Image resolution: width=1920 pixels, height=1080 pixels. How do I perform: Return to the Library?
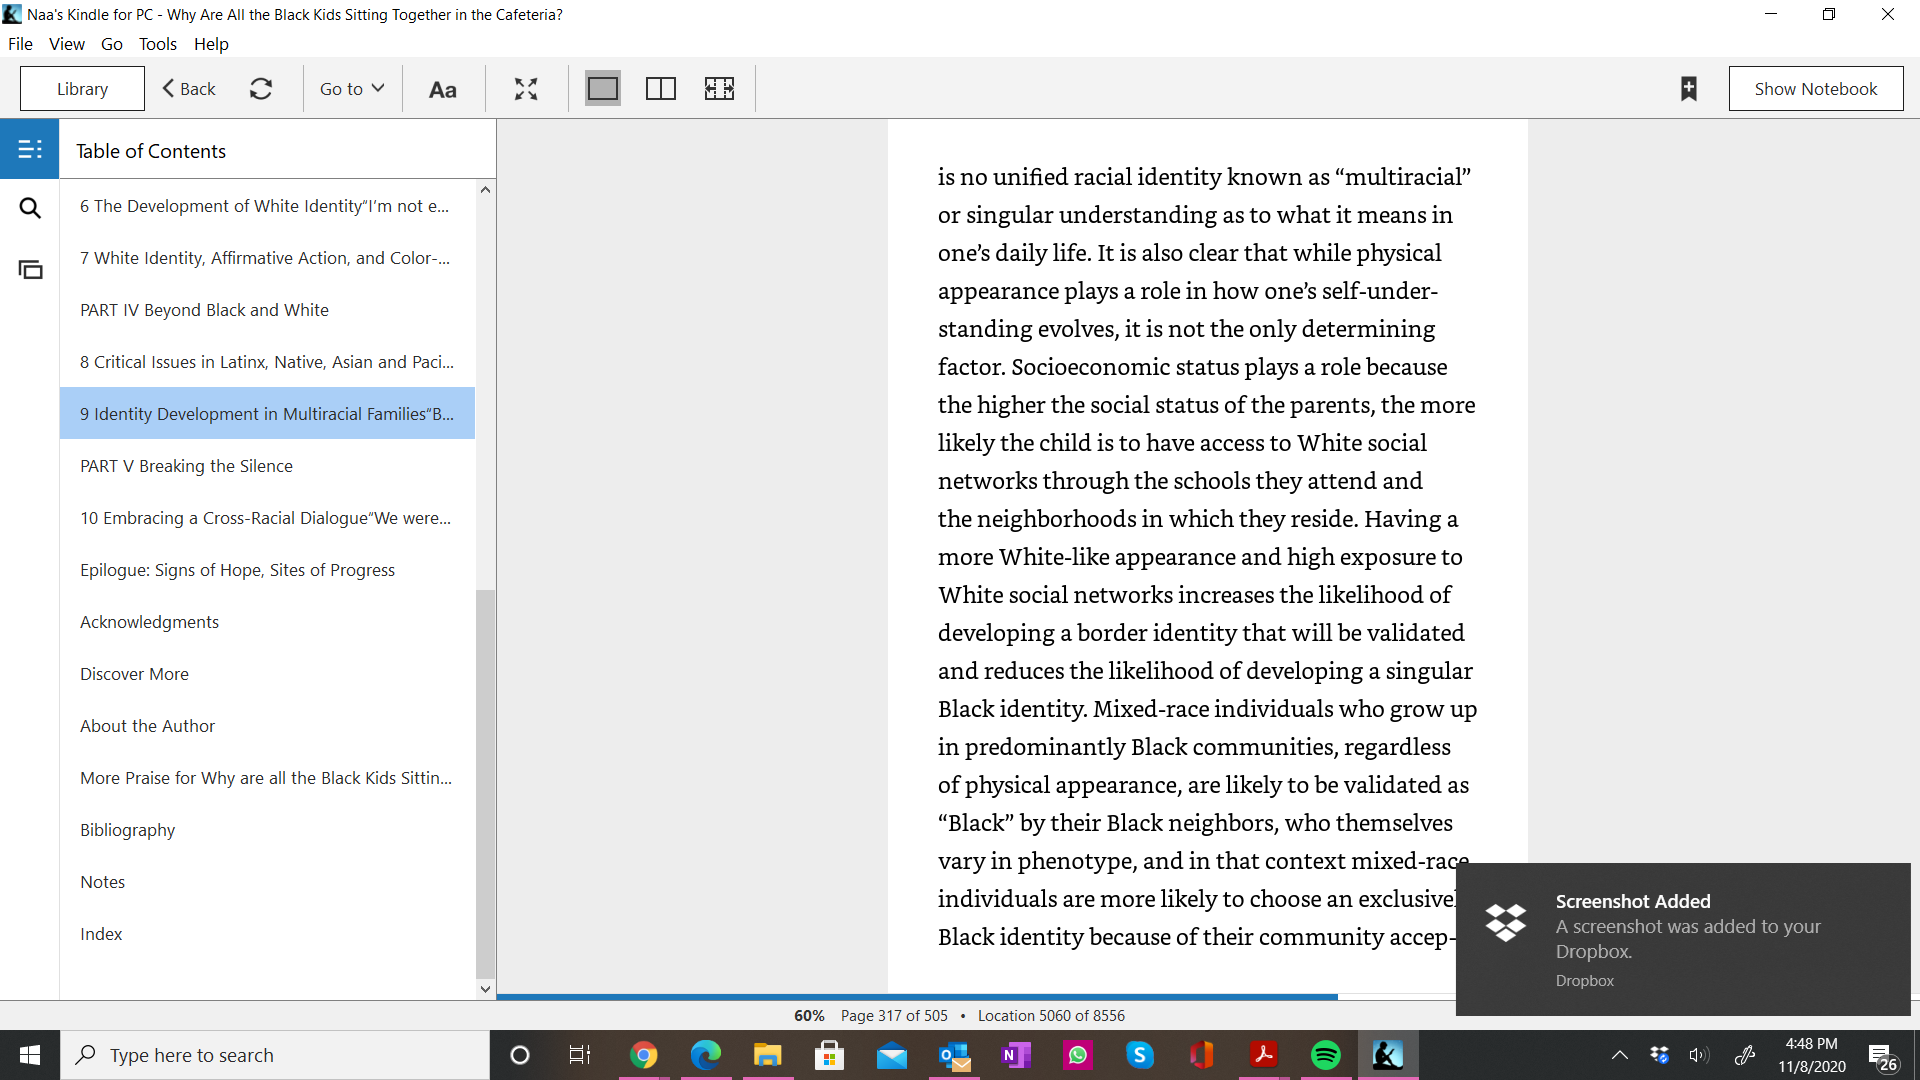pyautogui.click(x=82, y=89)
